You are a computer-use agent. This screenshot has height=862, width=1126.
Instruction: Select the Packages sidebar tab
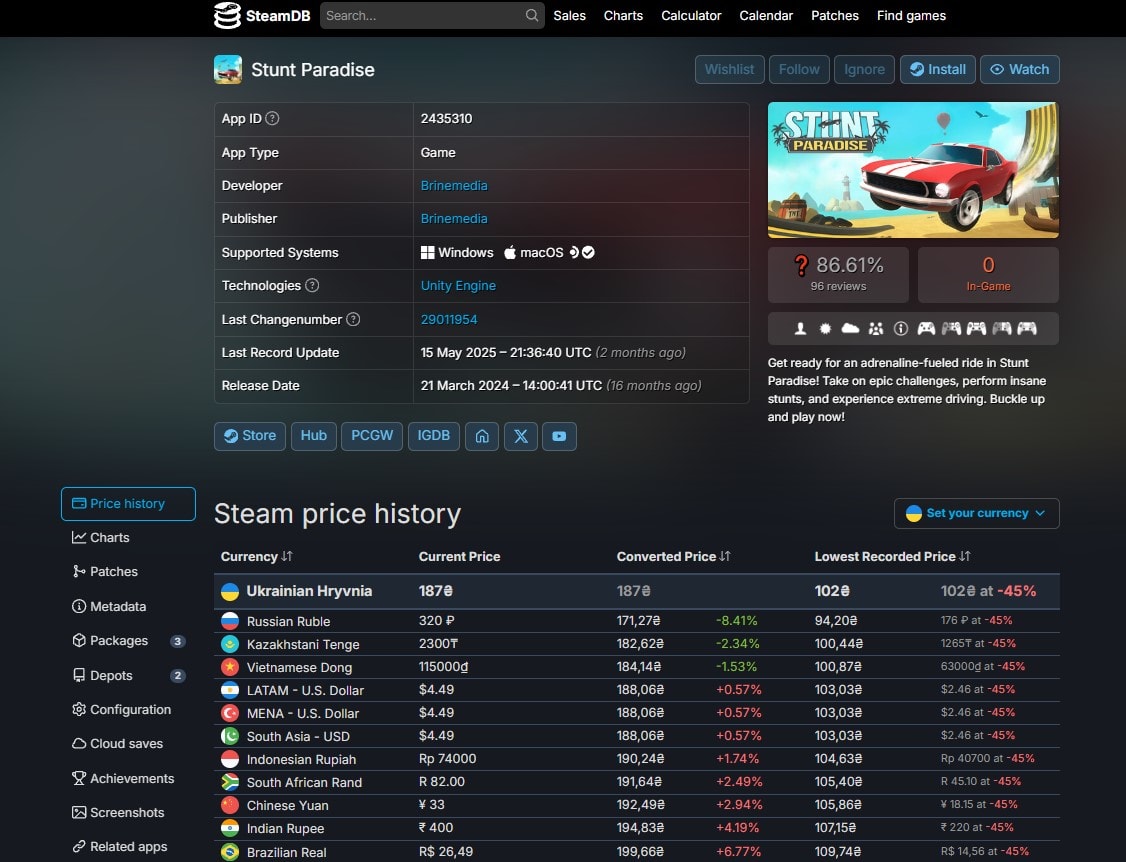tap(128, 641)
